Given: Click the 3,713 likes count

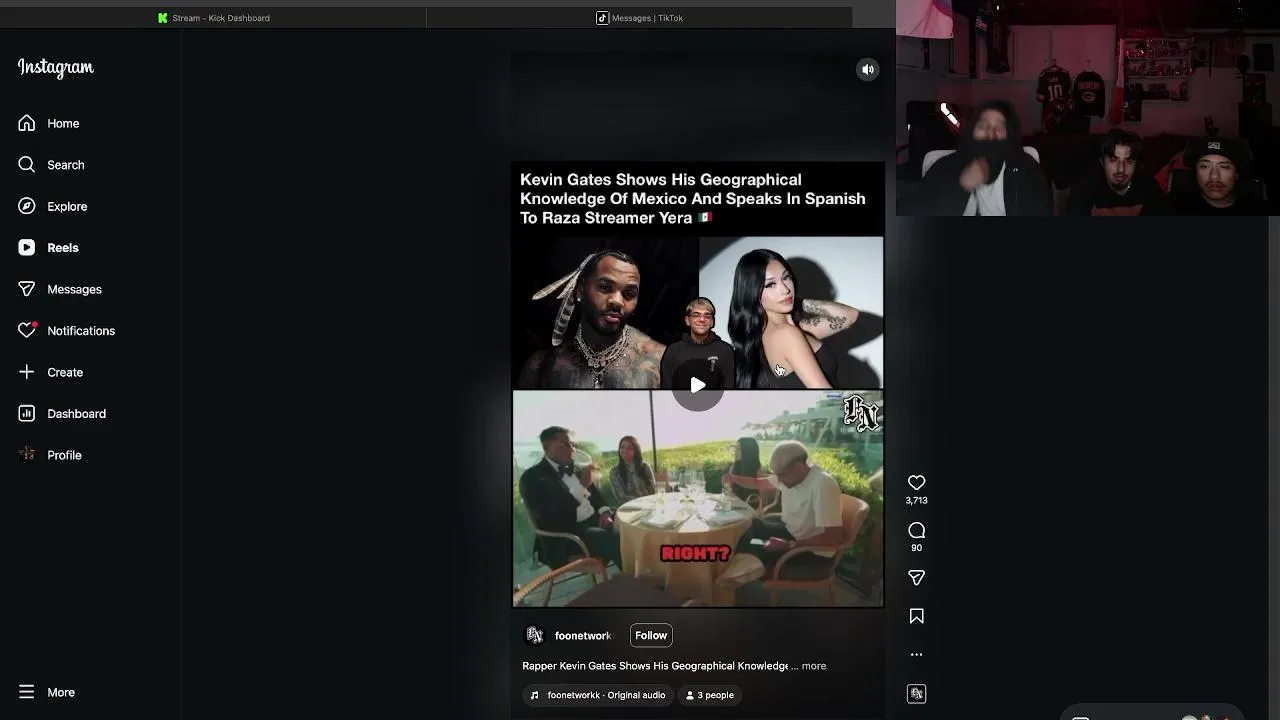Looking at the screenshot, I should (916, 500).
